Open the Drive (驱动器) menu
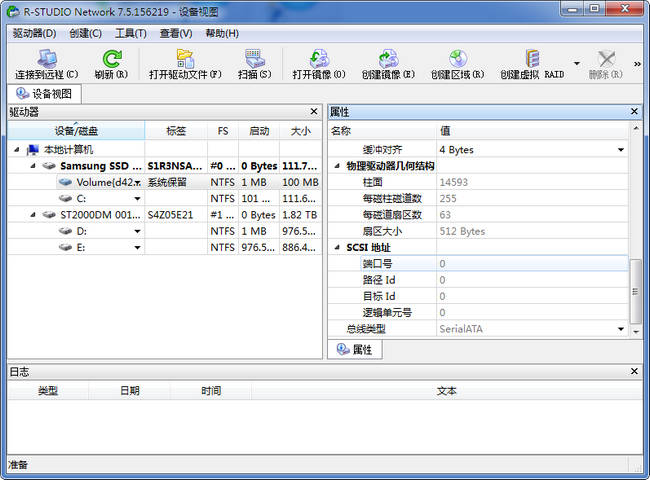This screenshot has height=480, width=650. pos(34,33)
